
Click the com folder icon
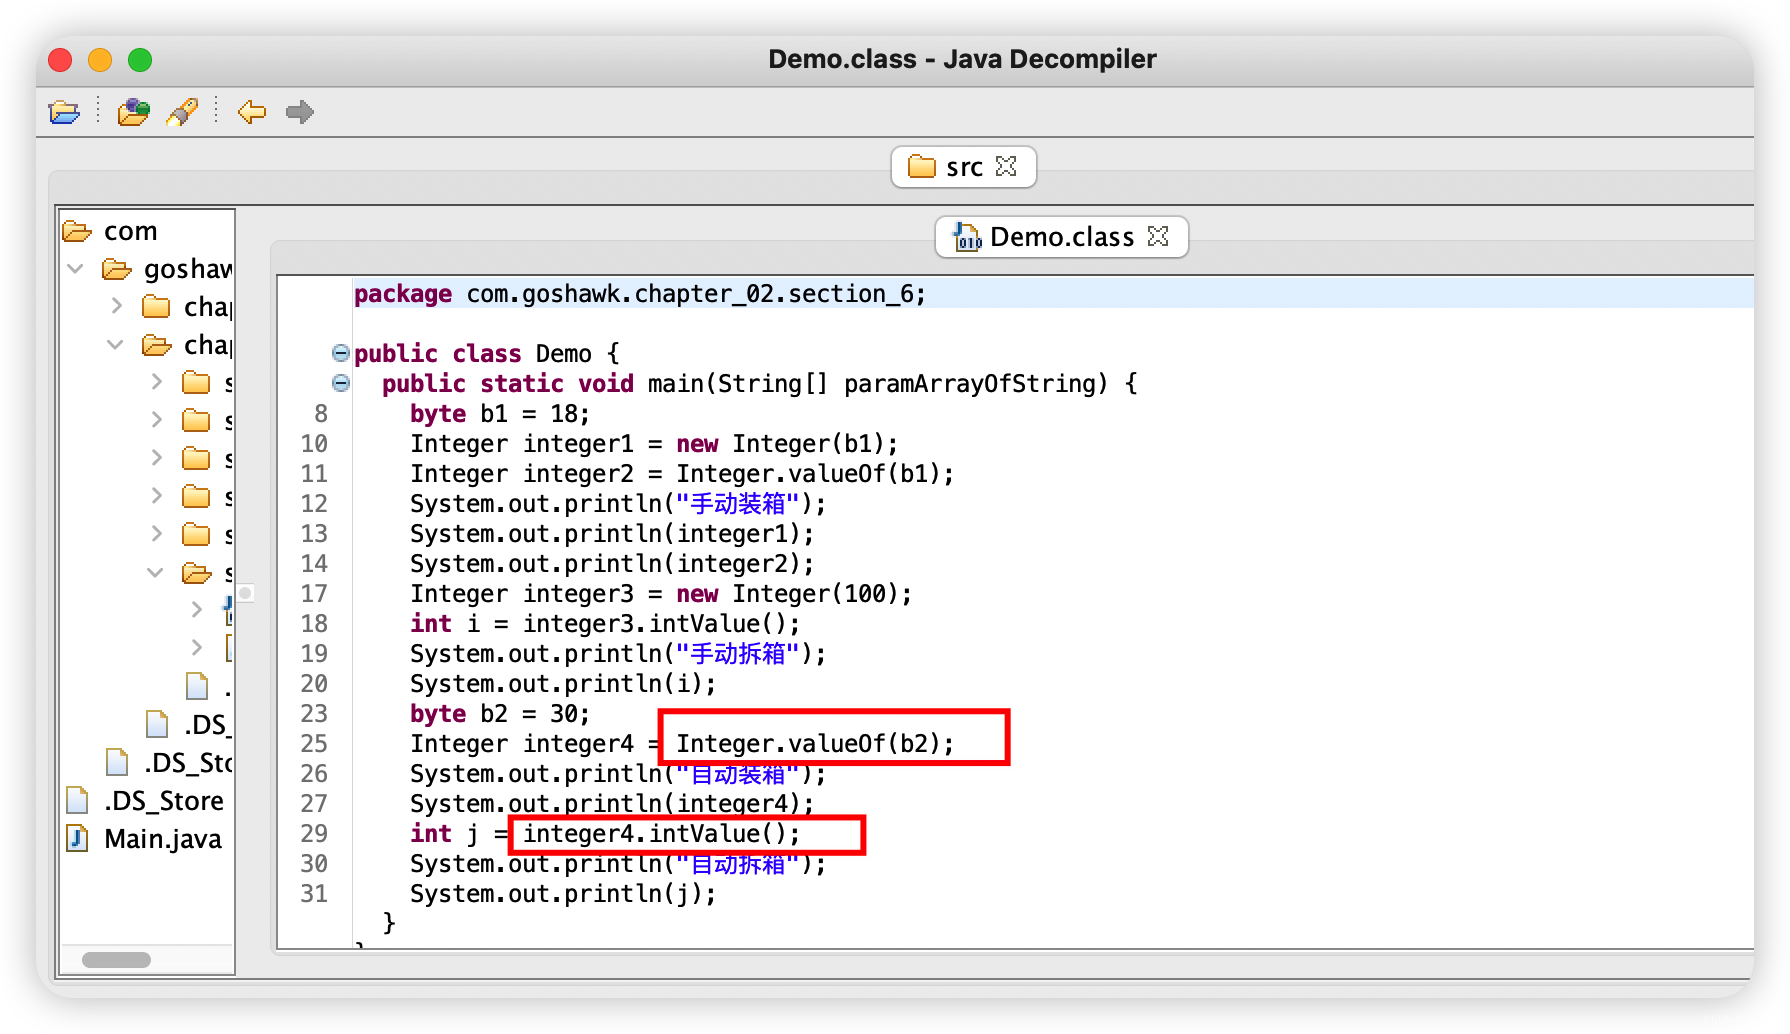(77, 231)
